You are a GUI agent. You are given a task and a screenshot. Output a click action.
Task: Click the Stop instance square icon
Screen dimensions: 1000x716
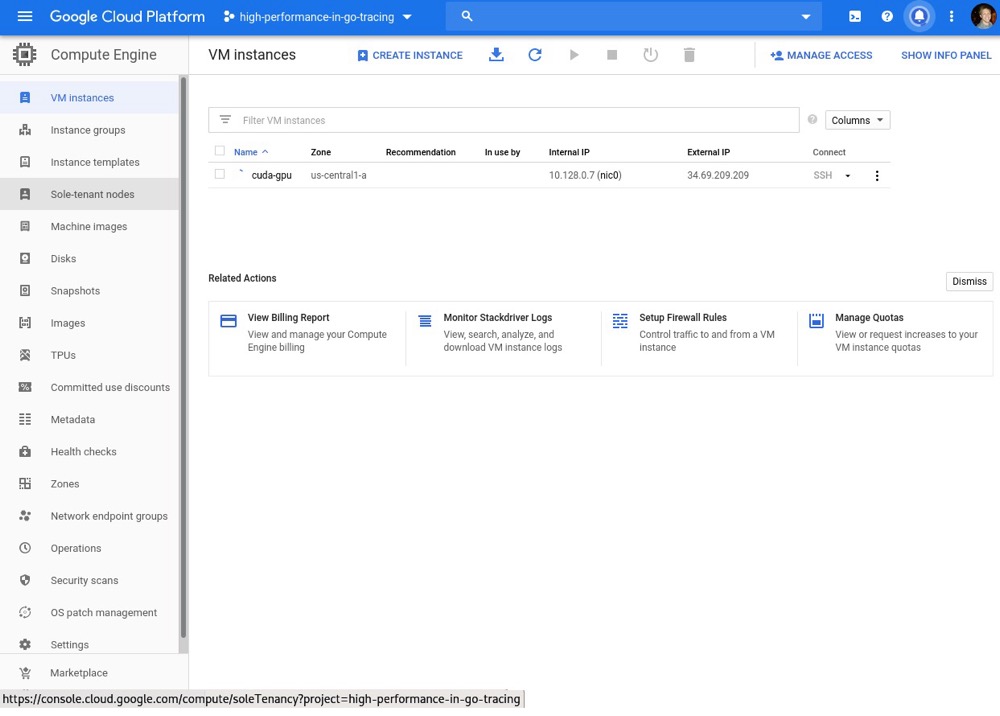(612, 55)
